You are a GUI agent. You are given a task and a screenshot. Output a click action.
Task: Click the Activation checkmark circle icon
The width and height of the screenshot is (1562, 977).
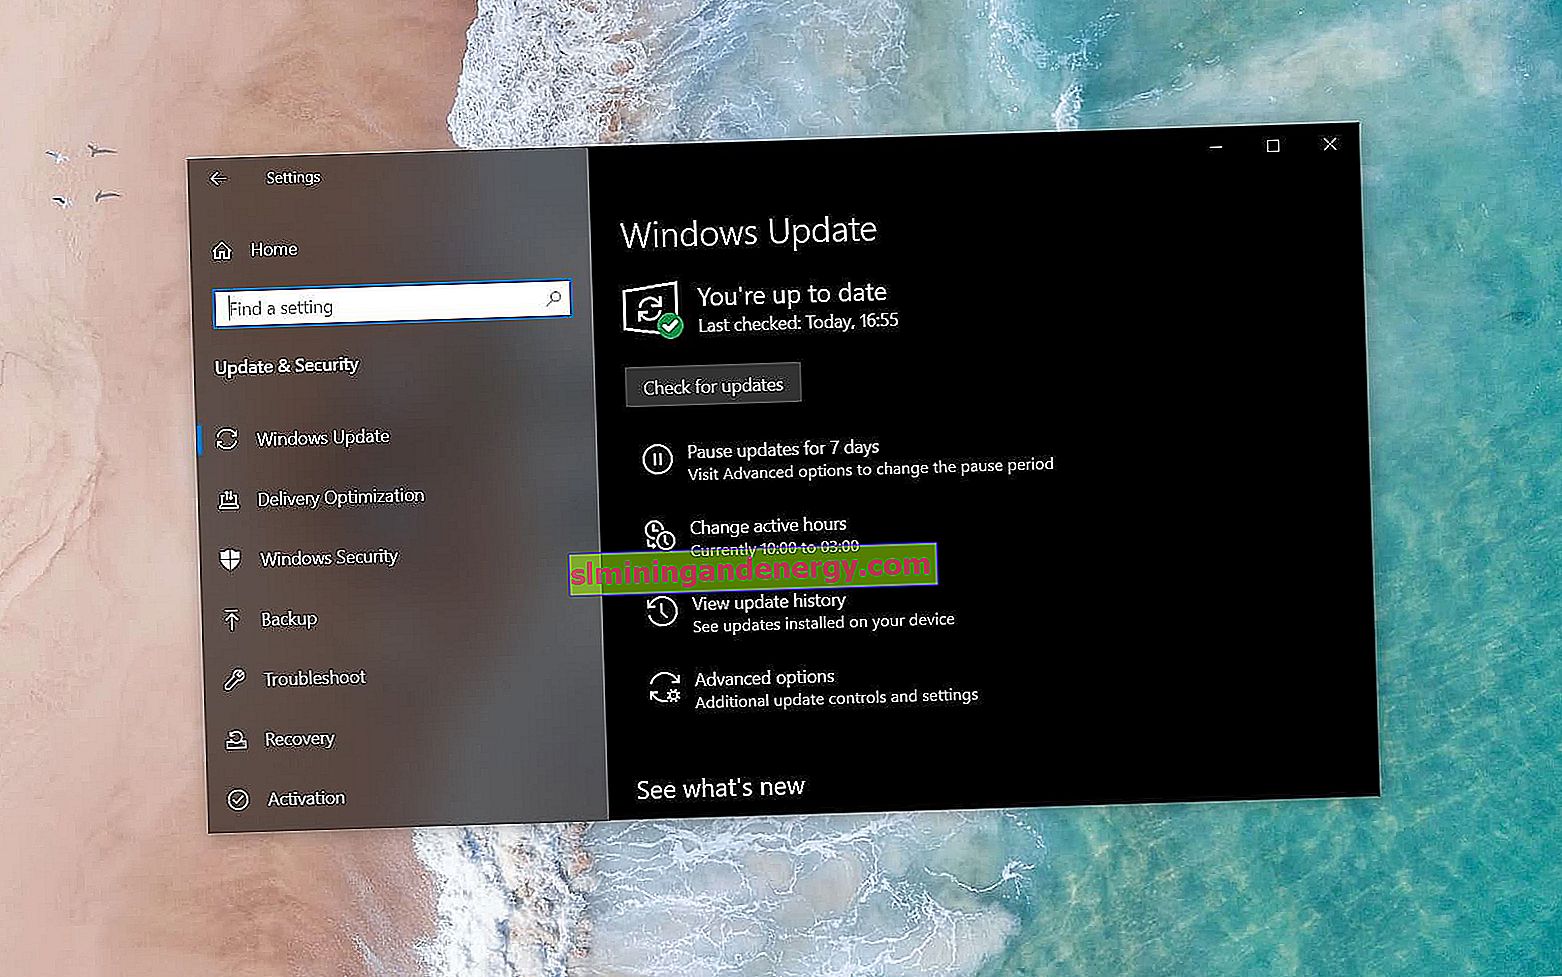[238, 799]
